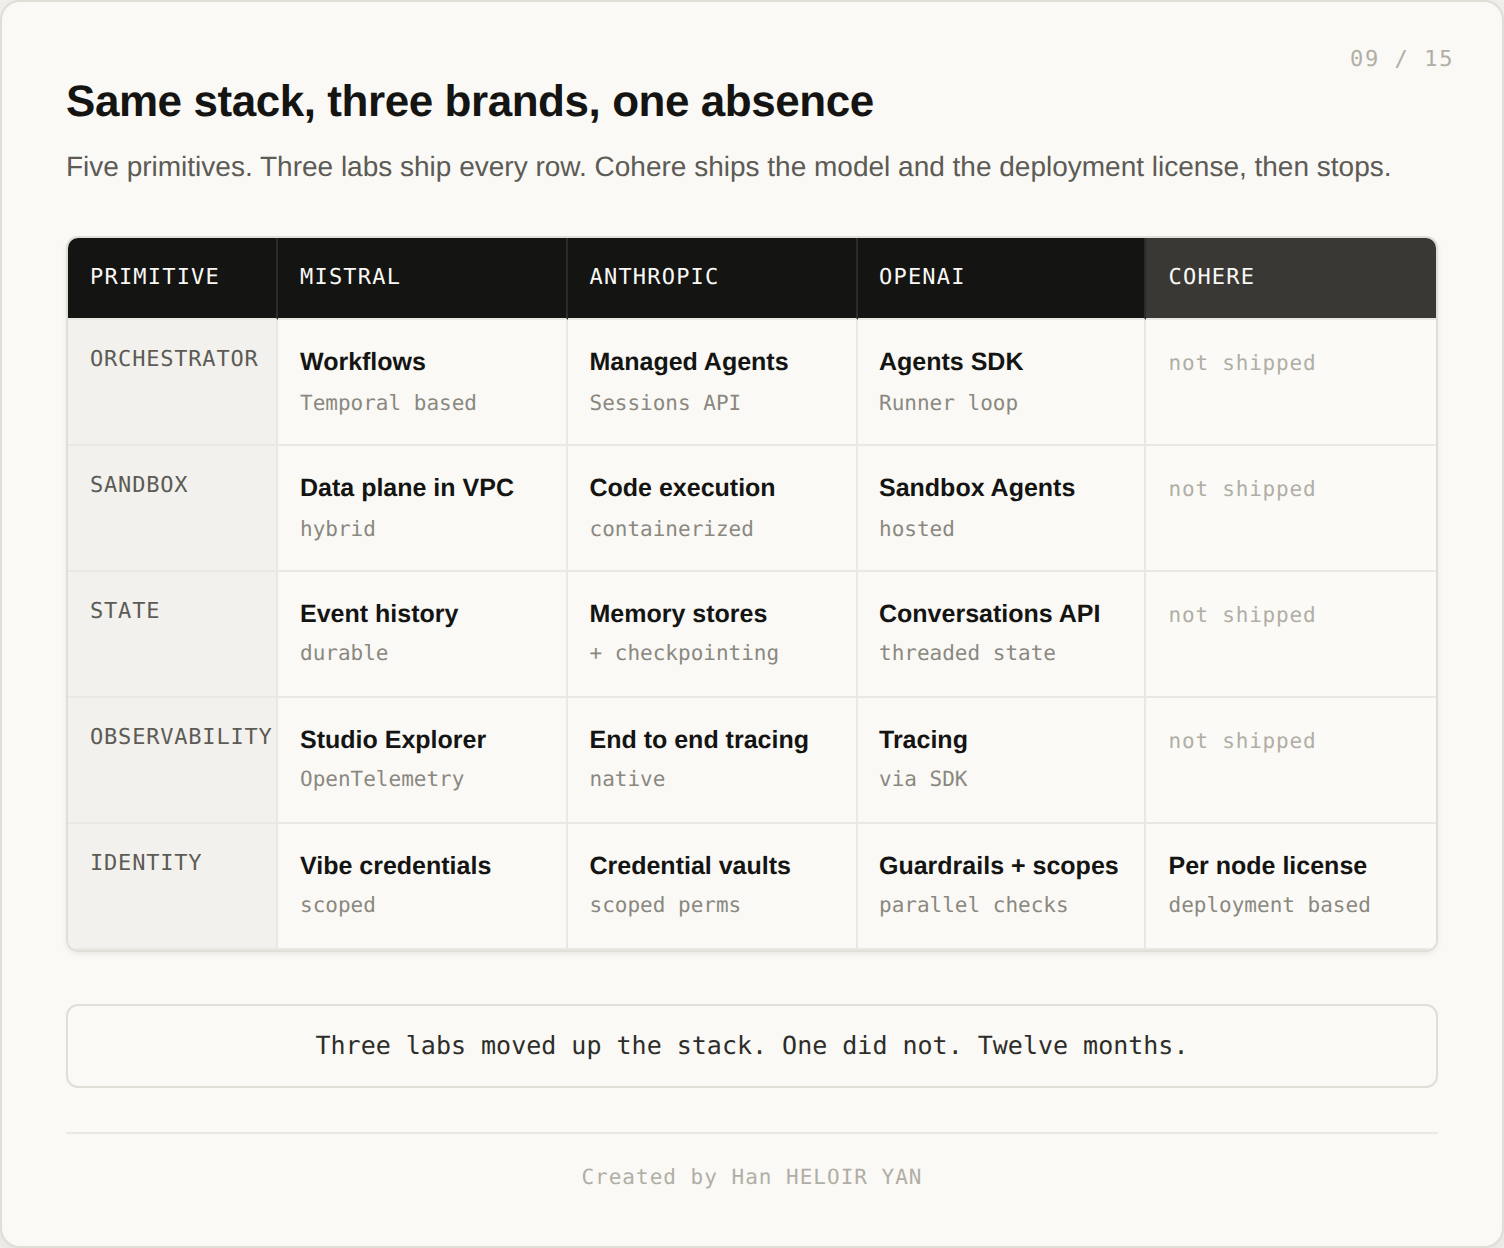Click the 'Runner loop' caption
The width and height of the screenshot is (1504, 1248).
948,403
